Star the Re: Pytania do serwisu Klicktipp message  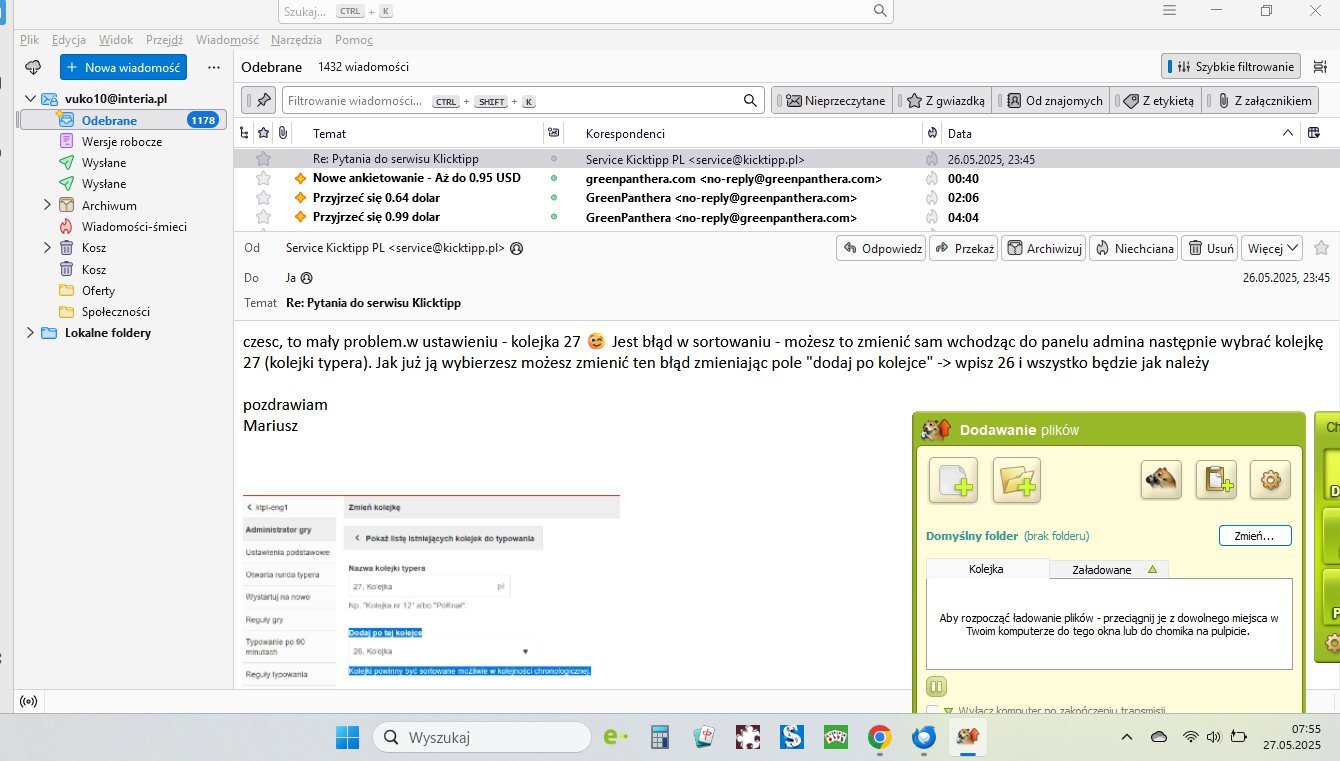tap(263, 159)
